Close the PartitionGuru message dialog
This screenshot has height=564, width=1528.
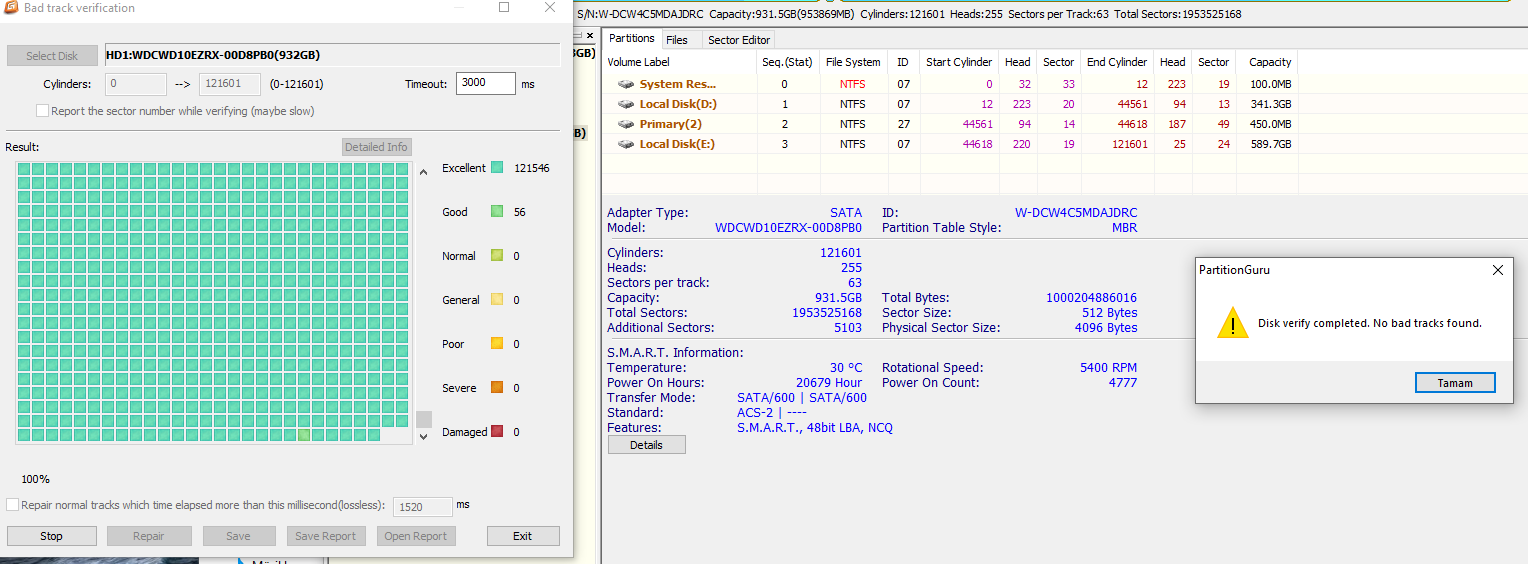[1498, 270]
